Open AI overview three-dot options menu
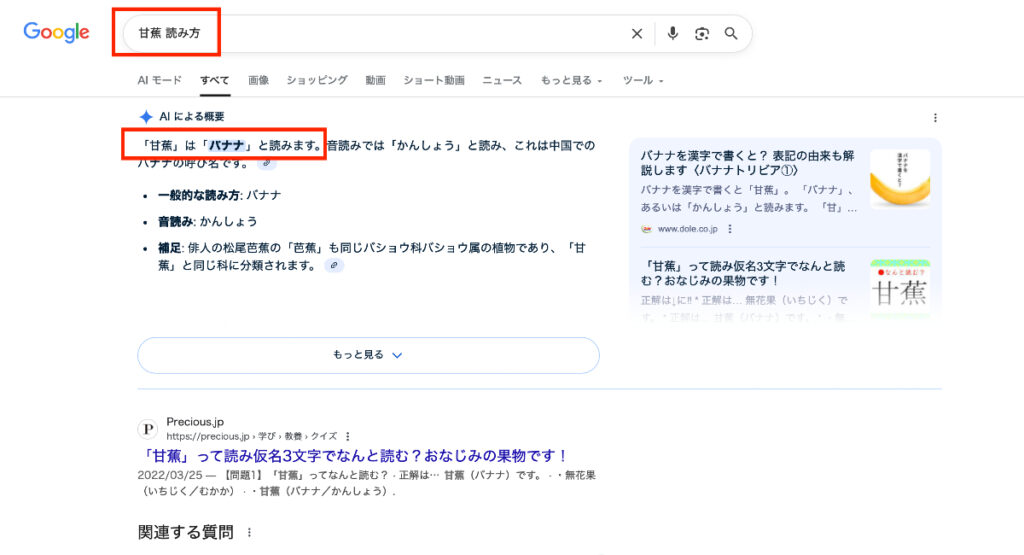Viewport: 1024px width, 555px height. tap(935, 118)
